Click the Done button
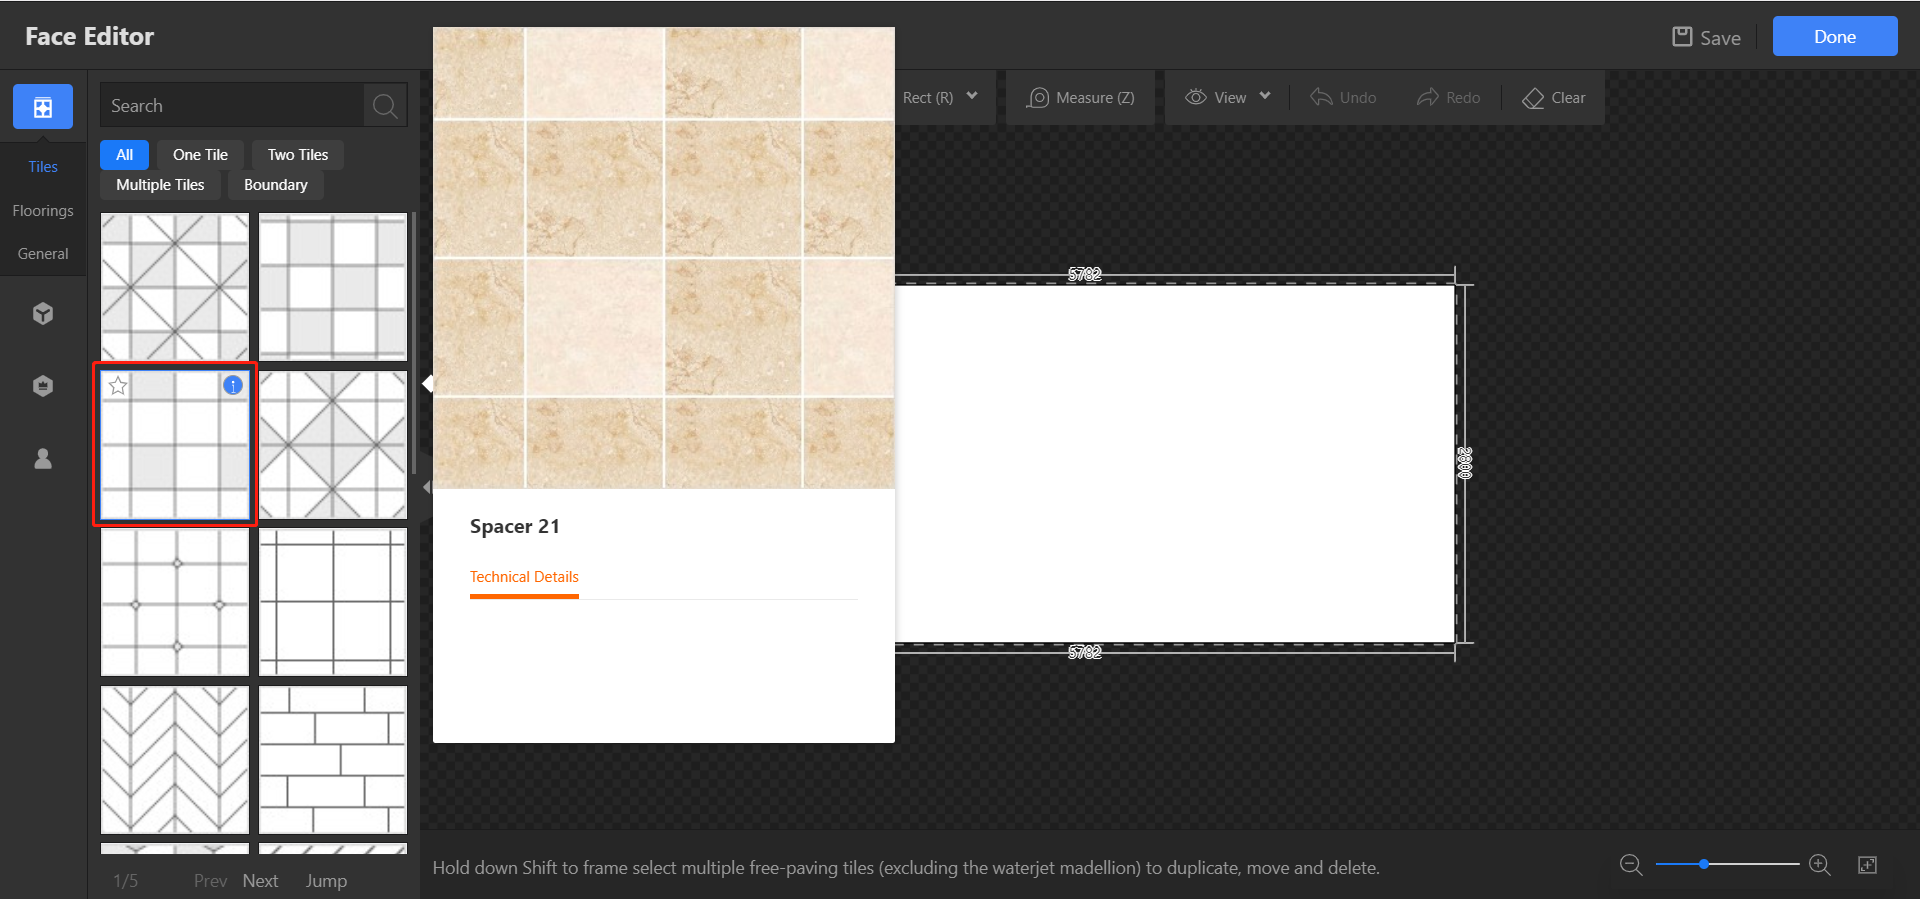Image resolution: width=1920 pixels, height=899 pixels. 1834,37
